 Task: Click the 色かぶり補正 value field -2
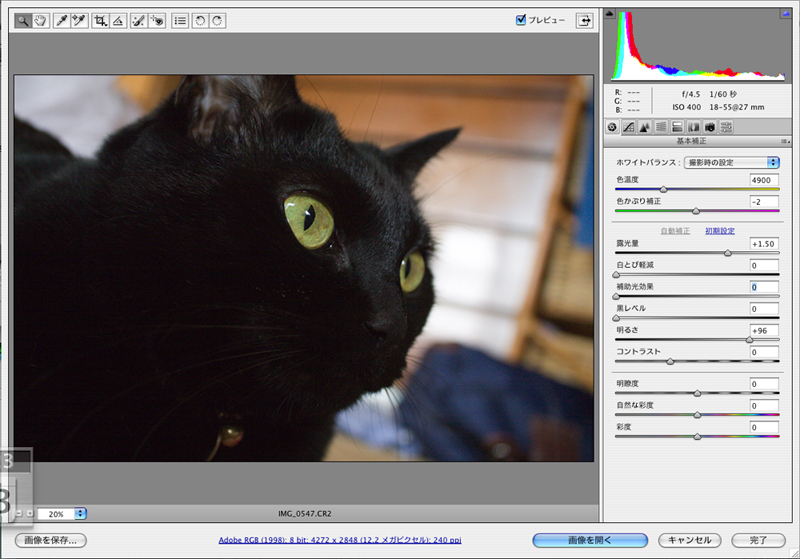click(764, 202)
